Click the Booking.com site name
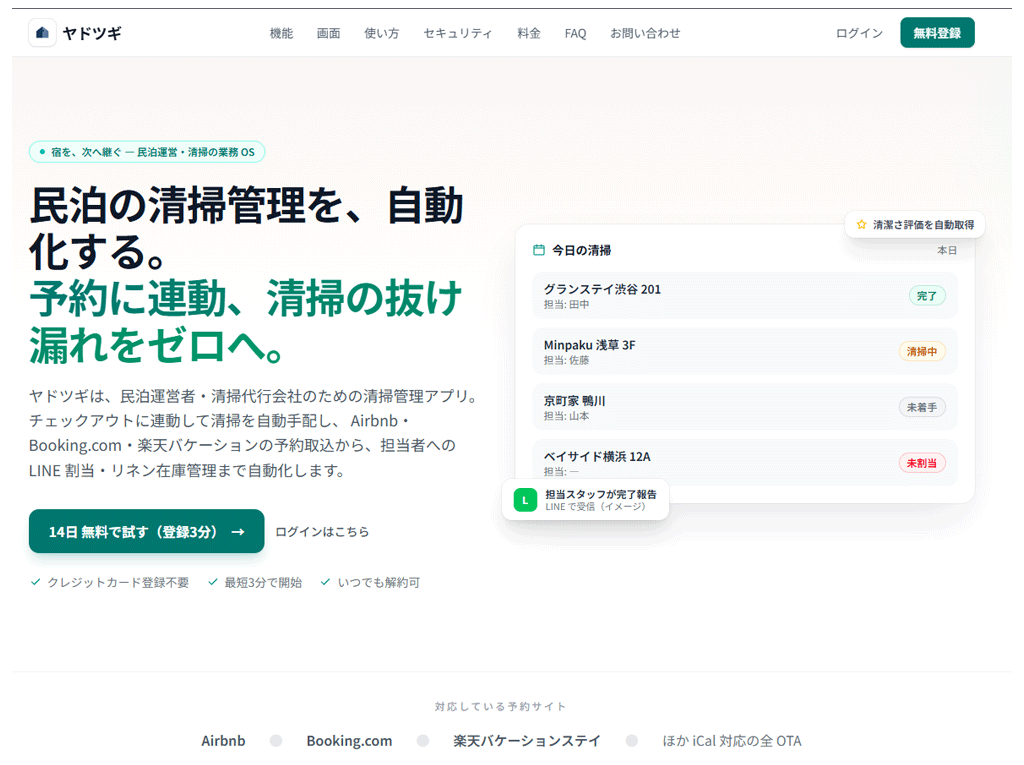Screen dimensions: 1024x765 [349, 741]
